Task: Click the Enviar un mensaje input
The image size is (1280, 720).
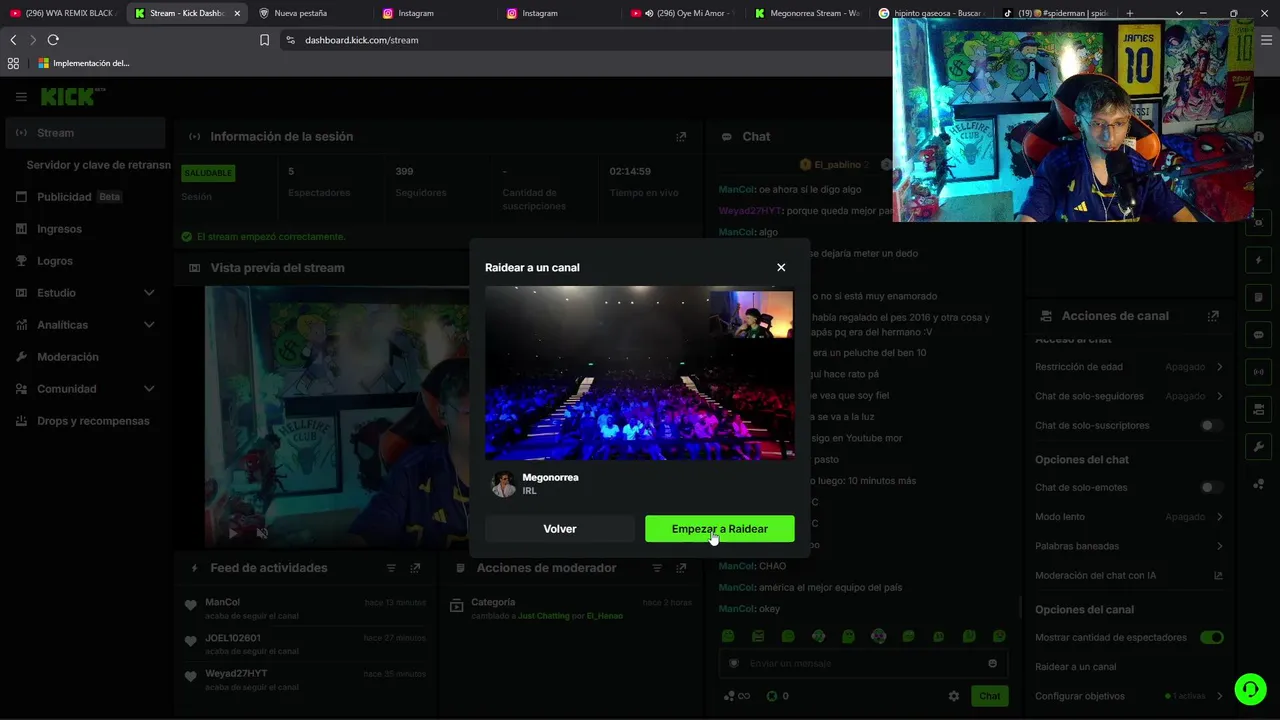Action: (x=864, y=663)
